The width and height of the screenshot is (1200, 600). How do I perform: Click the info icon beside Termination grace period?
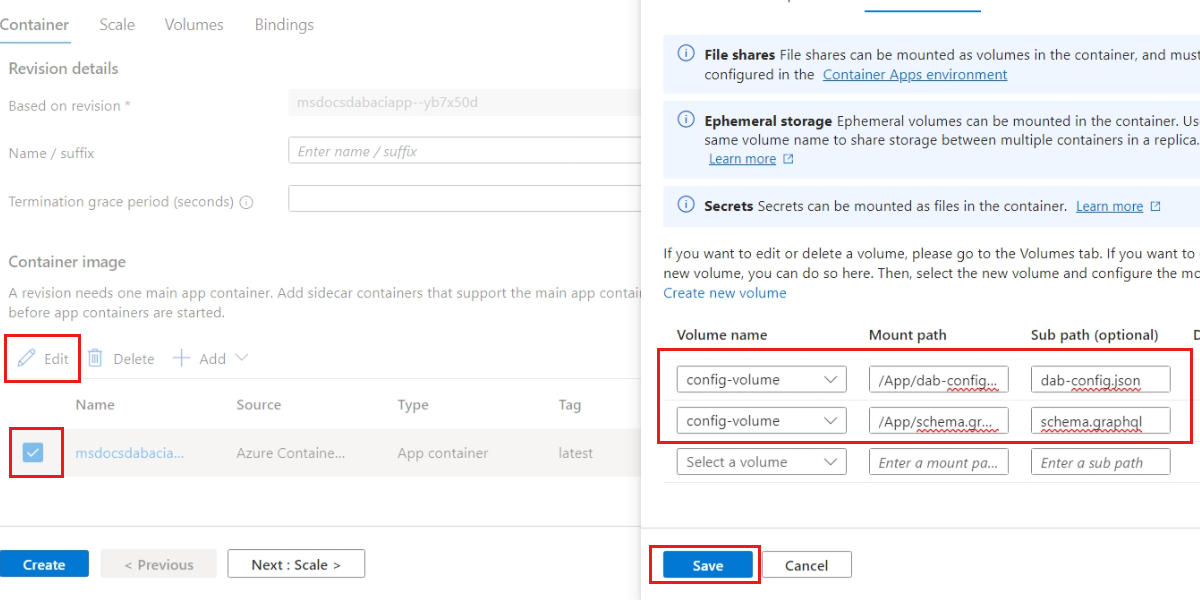247,201
